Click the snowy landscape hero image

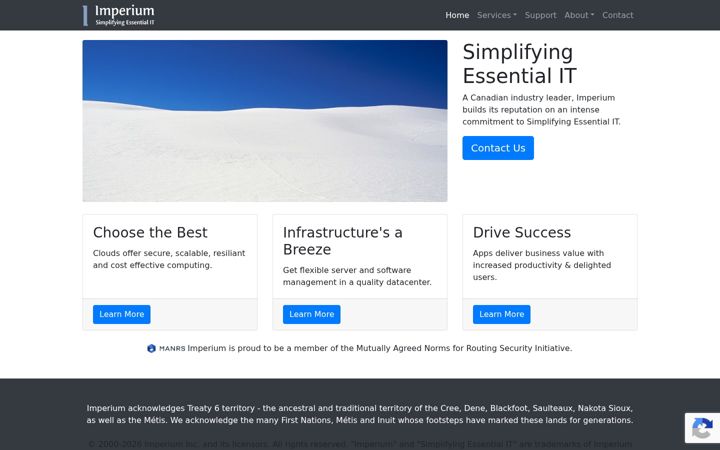pyautogui.click(x=265, y=121)
